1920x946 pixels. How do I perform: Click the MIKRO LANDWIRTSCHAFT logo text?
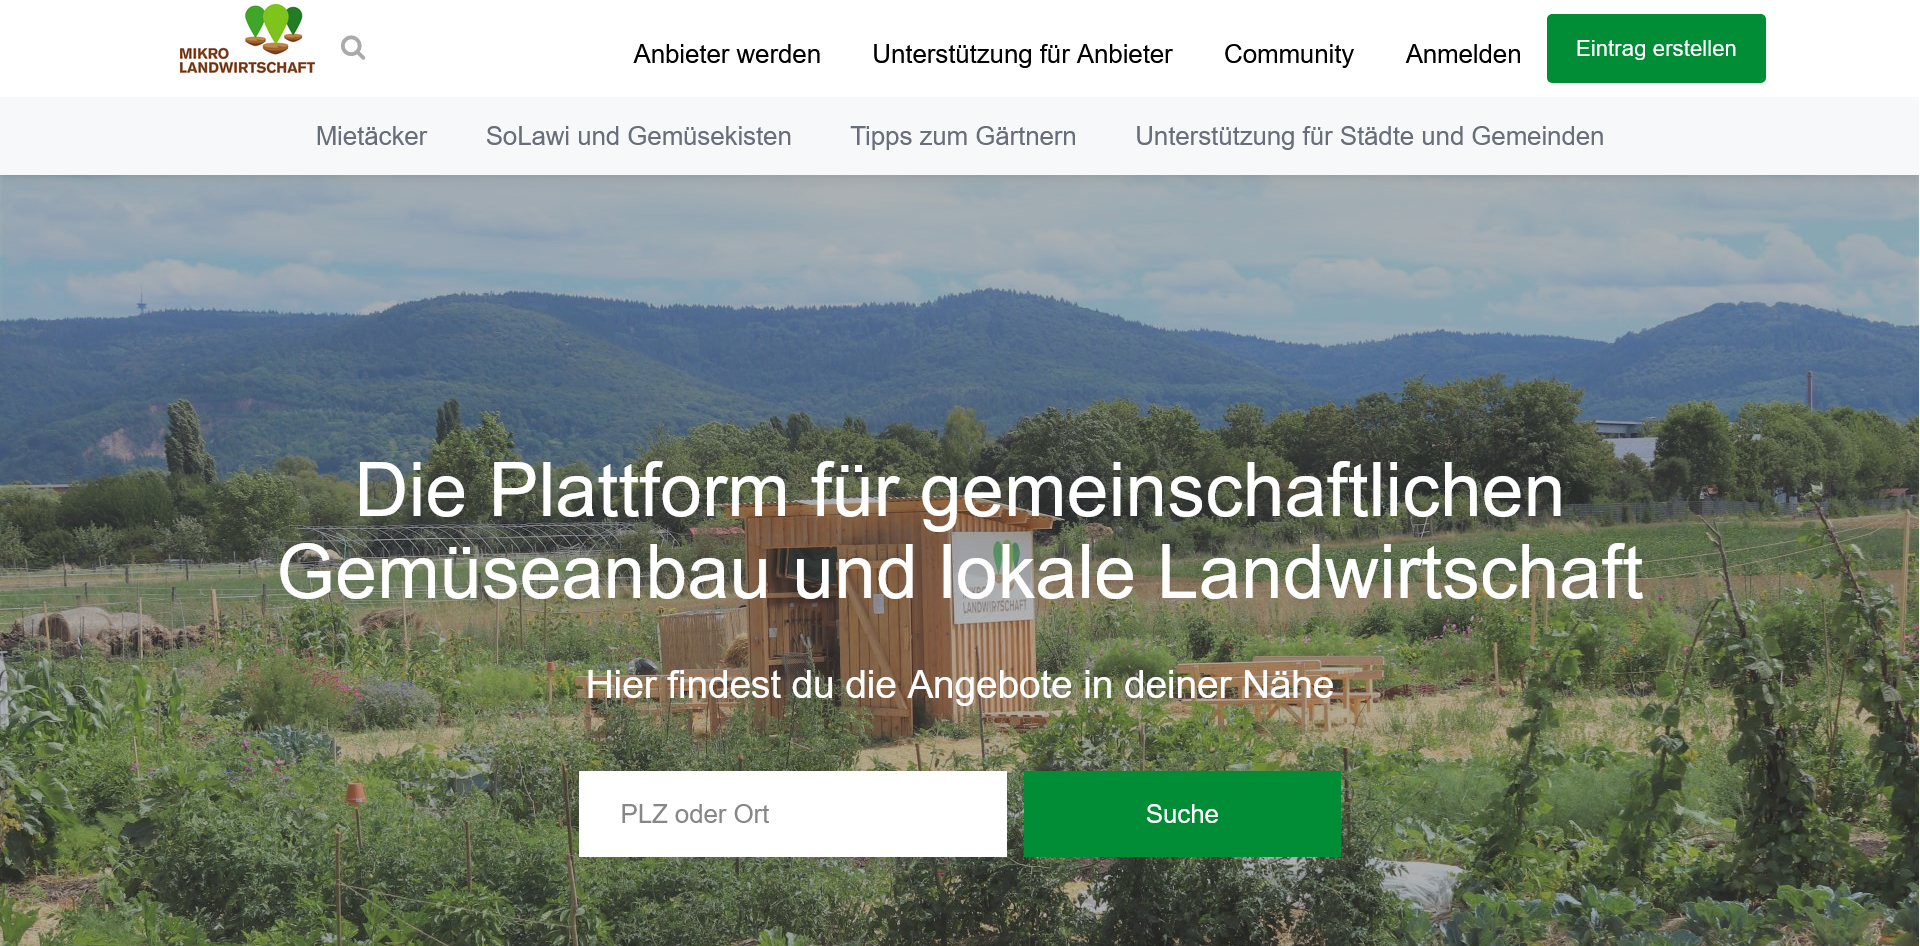[x=246, y=61]
